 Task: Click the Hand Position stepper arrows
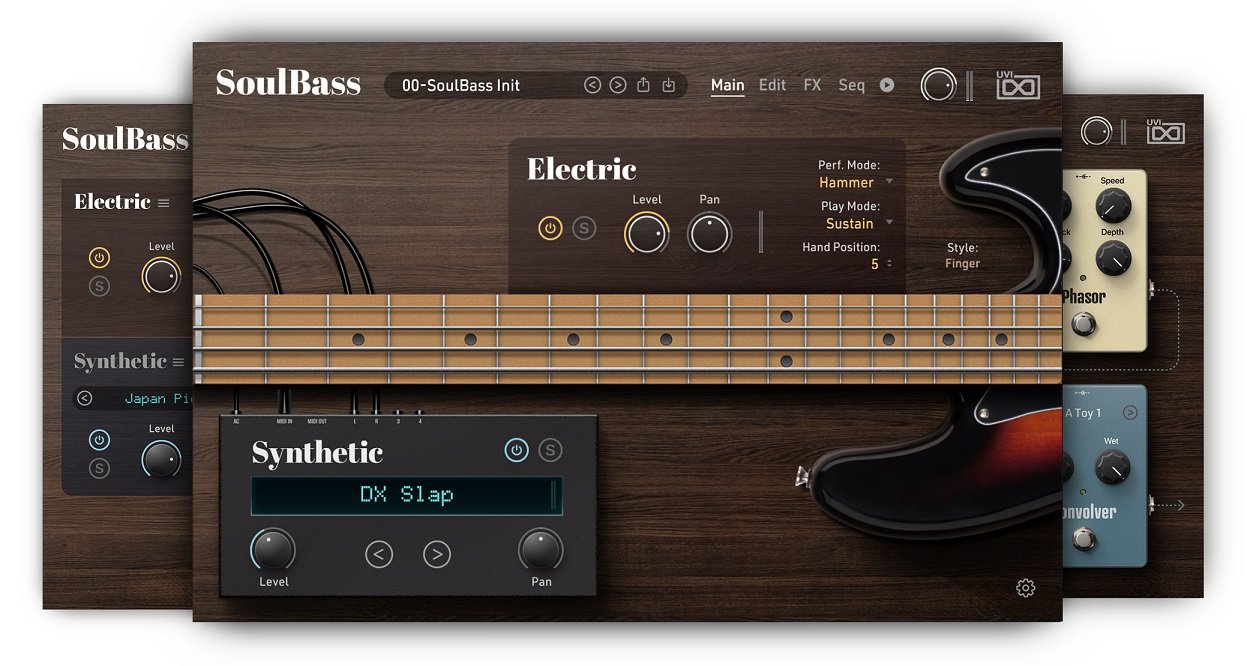pyautogui.click(x=889, y=264)
